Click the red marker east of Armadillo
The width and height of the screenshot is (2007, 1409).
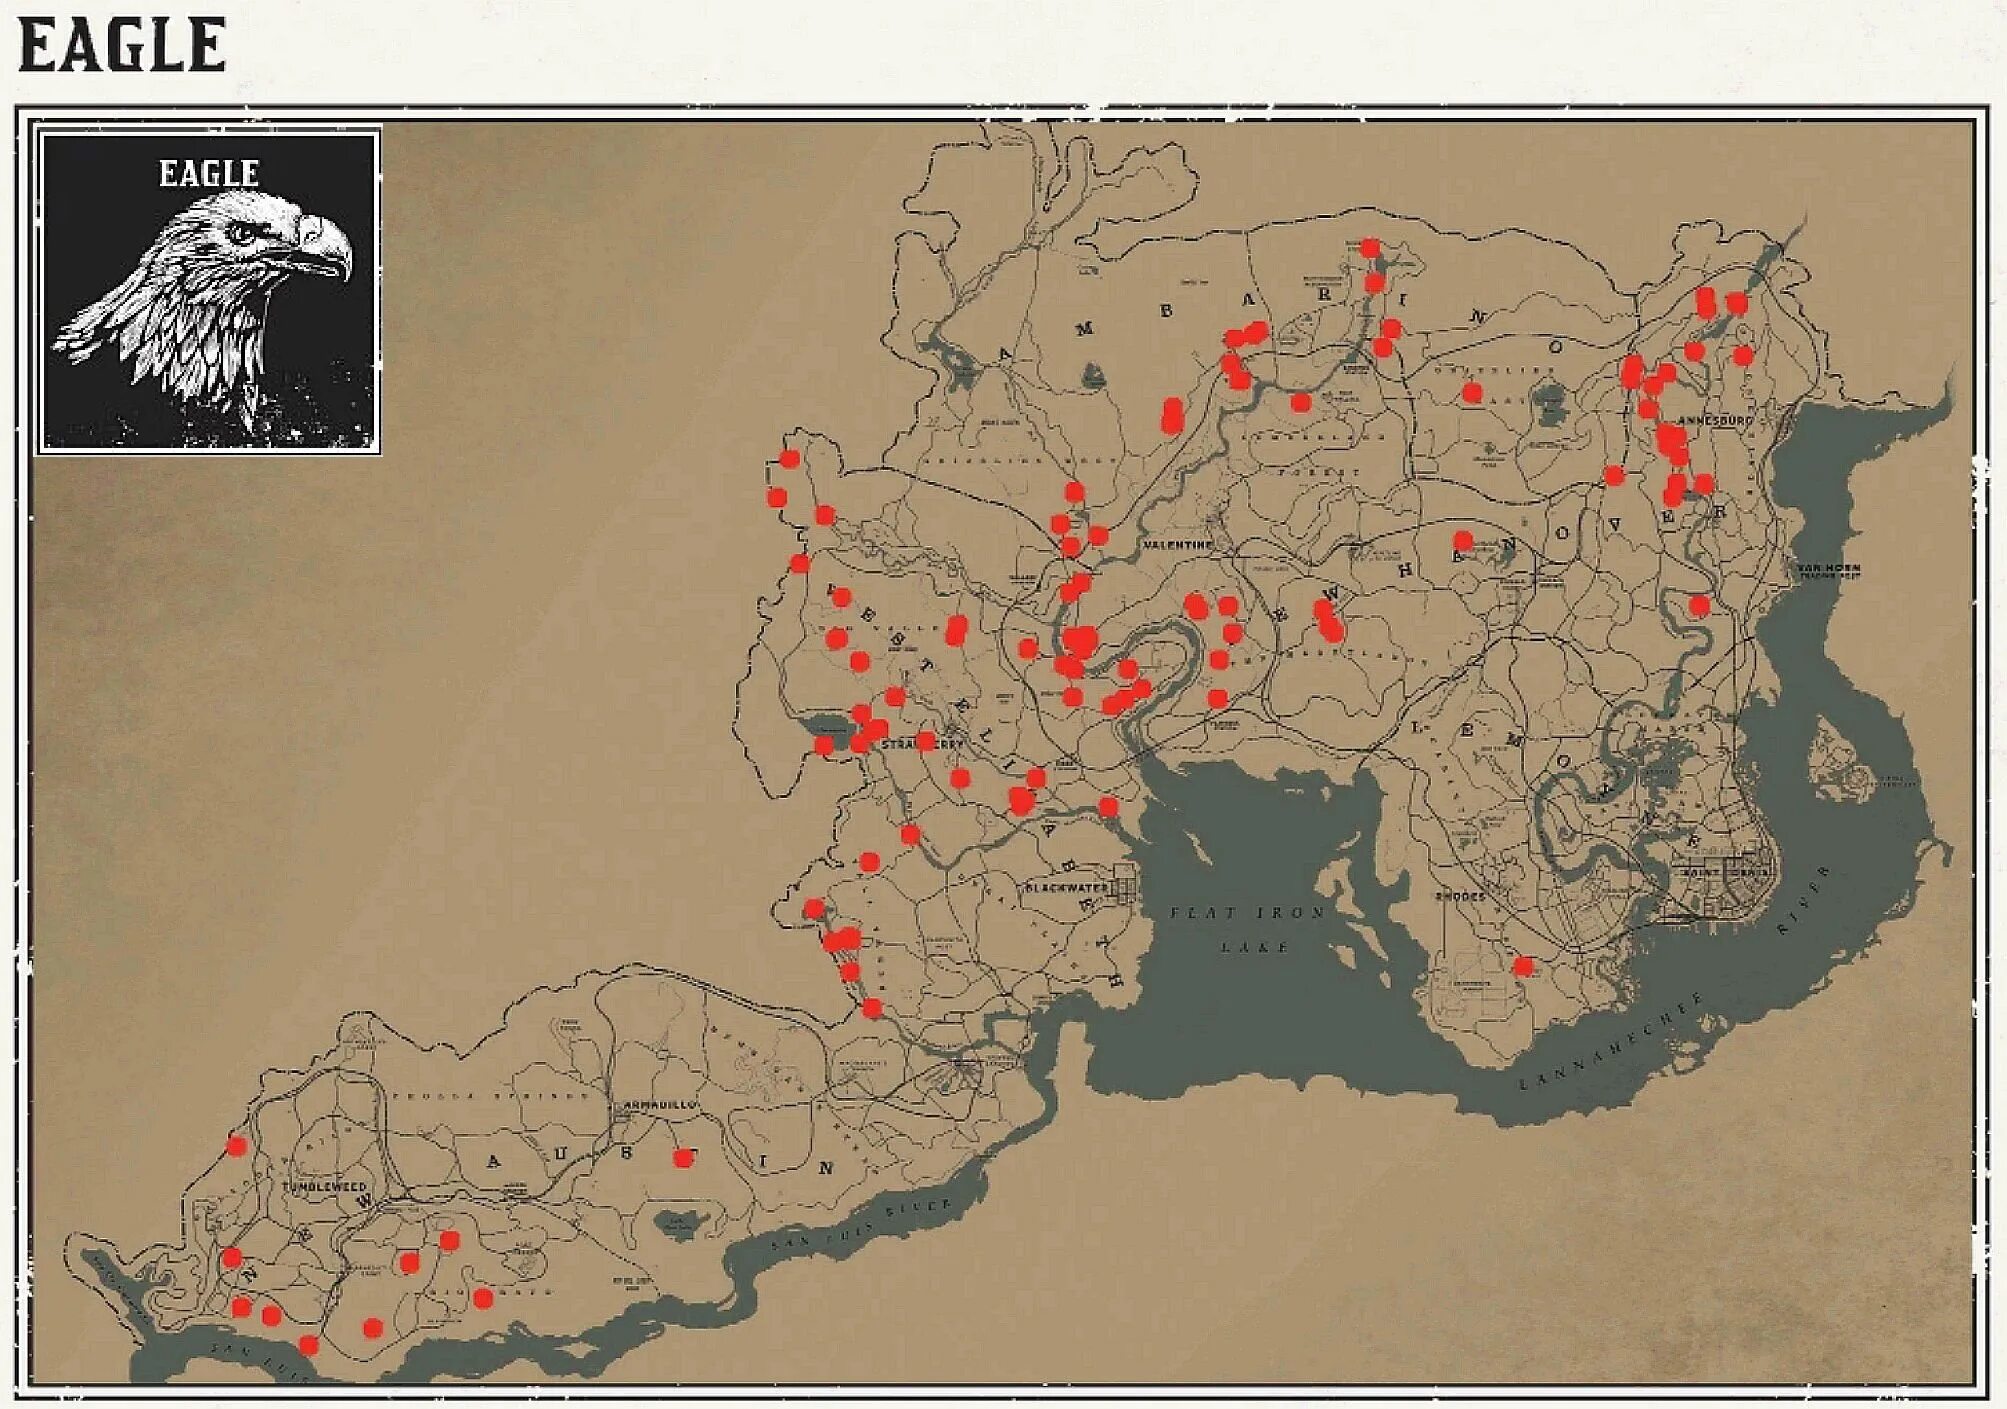pyautogui.click(x=683, y=1158)
